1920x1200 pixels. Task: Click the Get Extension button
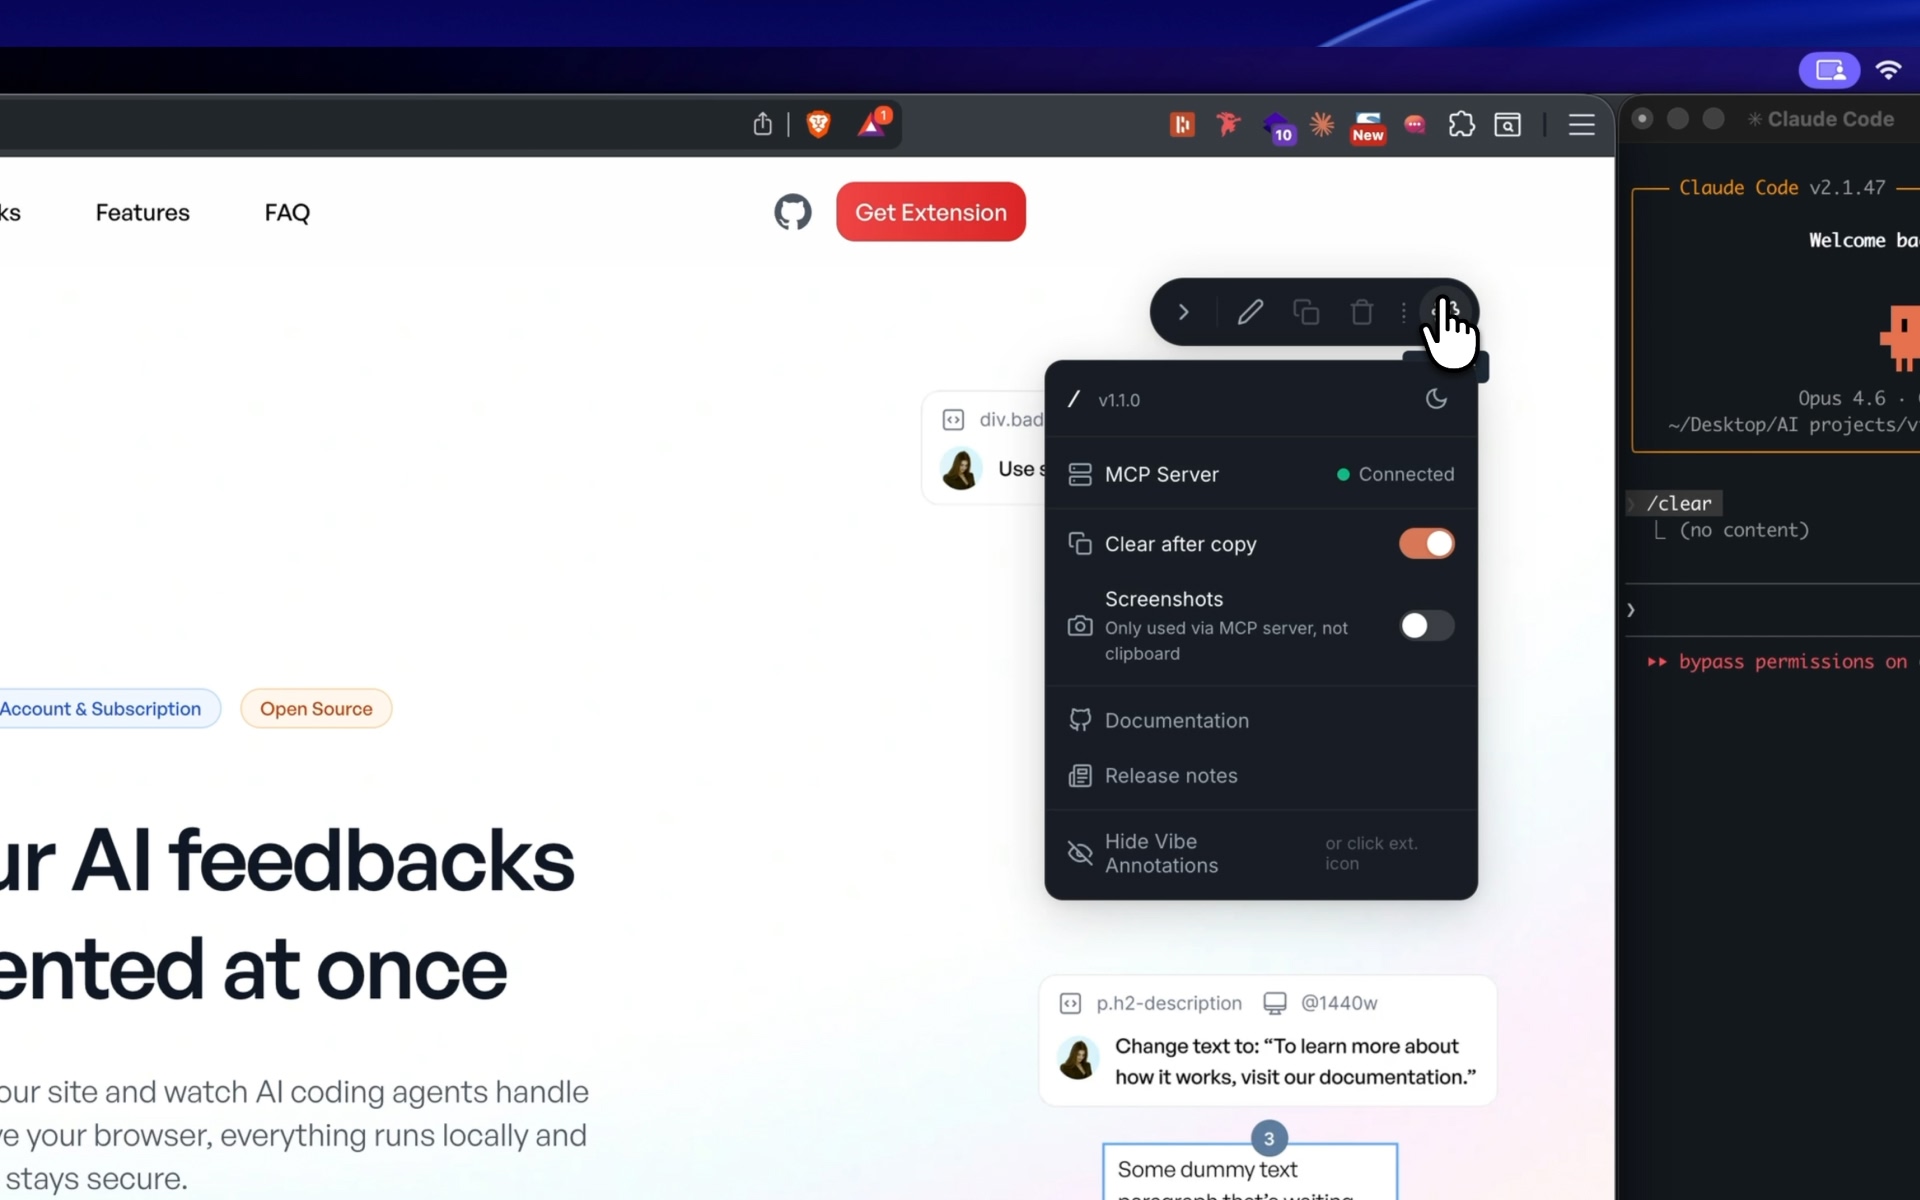(930, 212)
